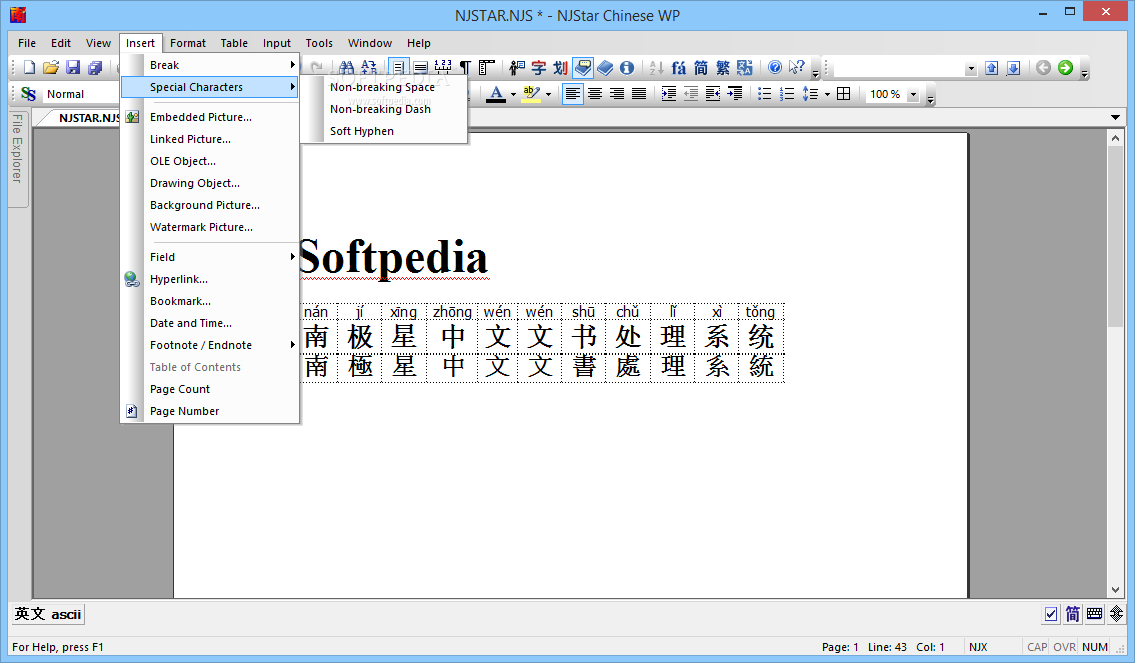This screenshot has width=1135, height=663.
Task: Click the blue up arrow navigation icon
Action: pyautogui.click(x=992, y=67)
